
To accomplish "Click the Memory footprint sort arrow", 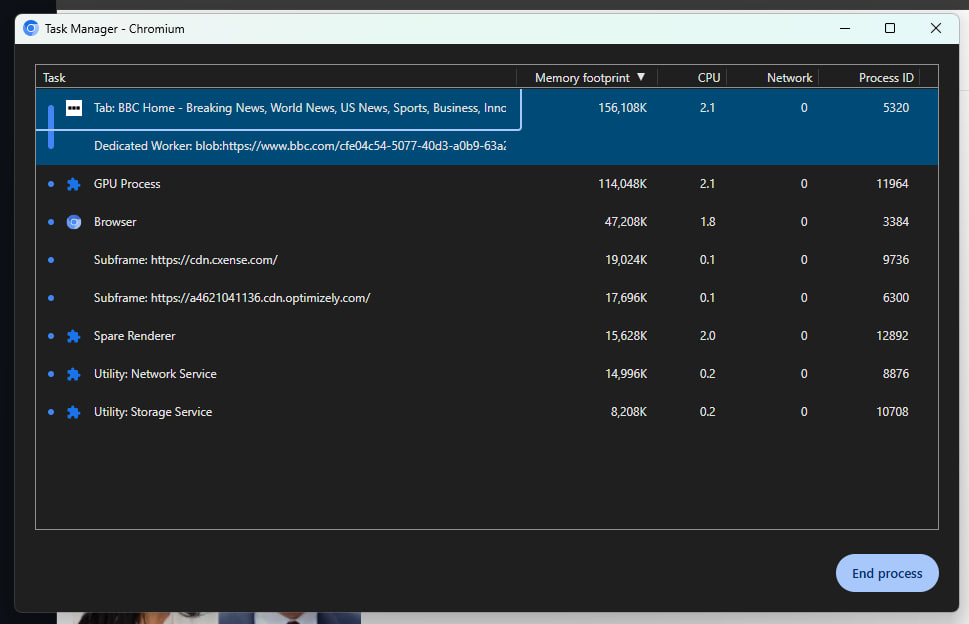I will tap(641, 77).
